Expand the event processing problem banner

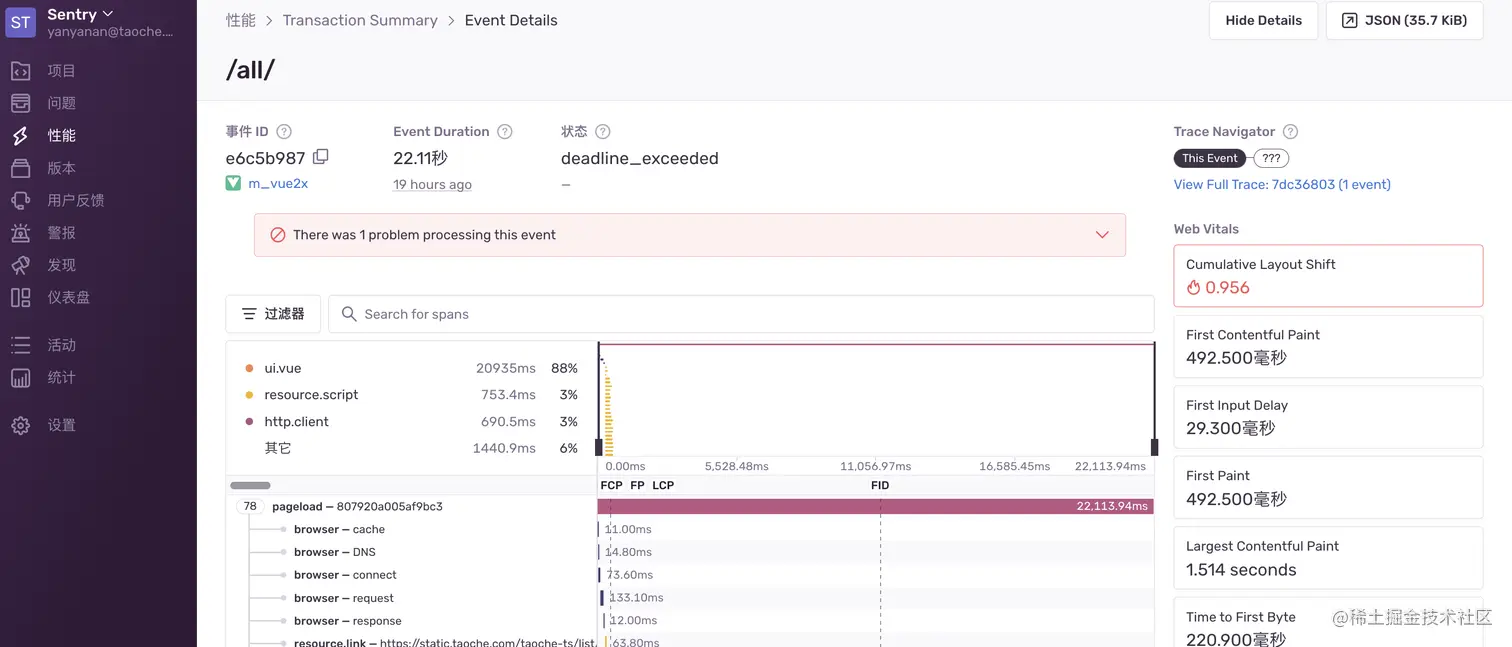coord(1102,235)
